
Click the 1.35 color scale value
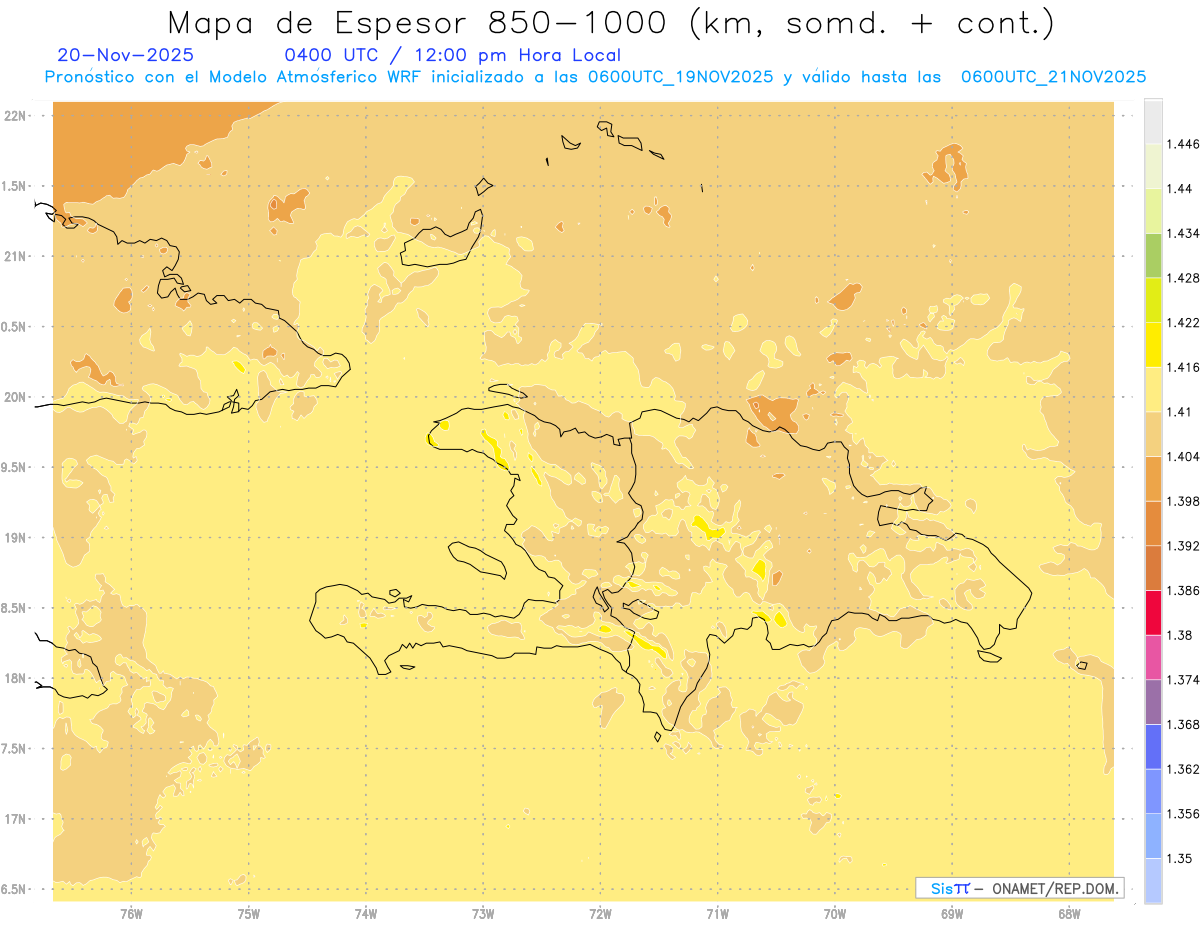pyautogui.click(x=1179, y=859)
